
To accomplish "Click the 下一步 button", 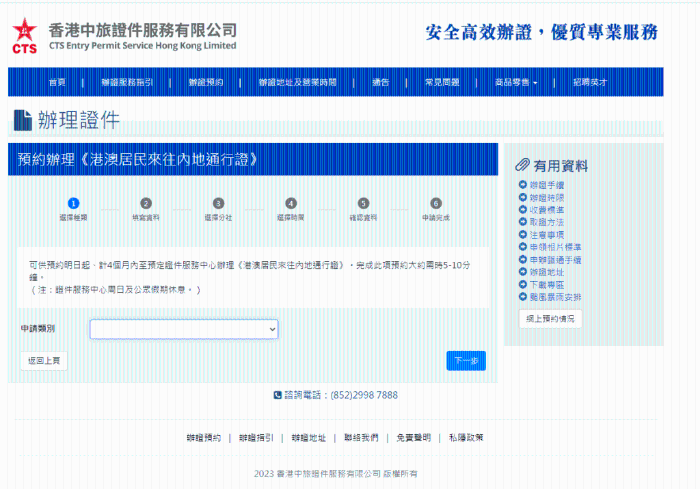I will 465,361.
